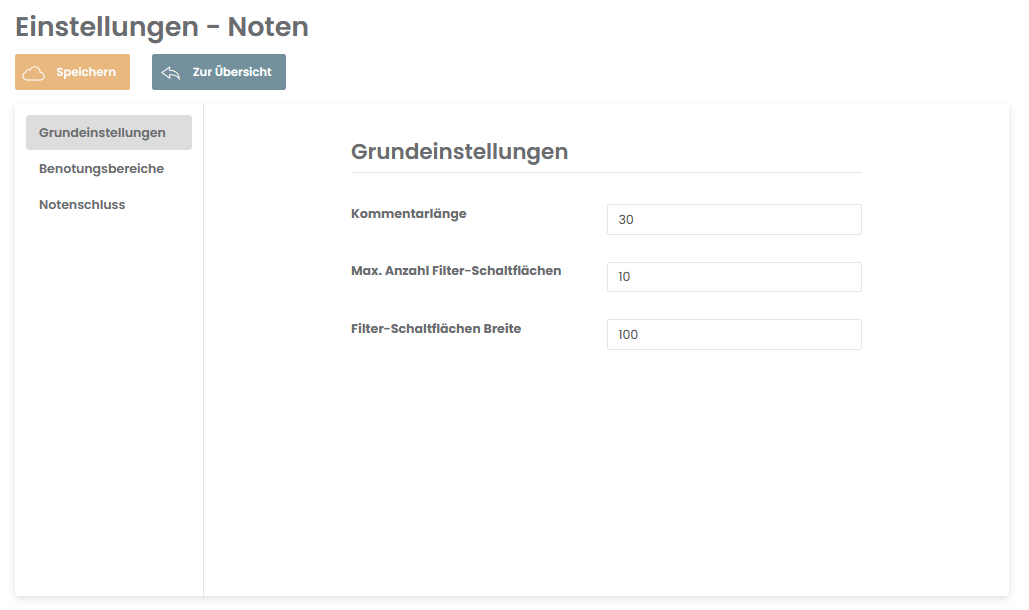
Task: Click the Max. Anzahl Filter-Schaltflächen label
Action: click(455, 271)
